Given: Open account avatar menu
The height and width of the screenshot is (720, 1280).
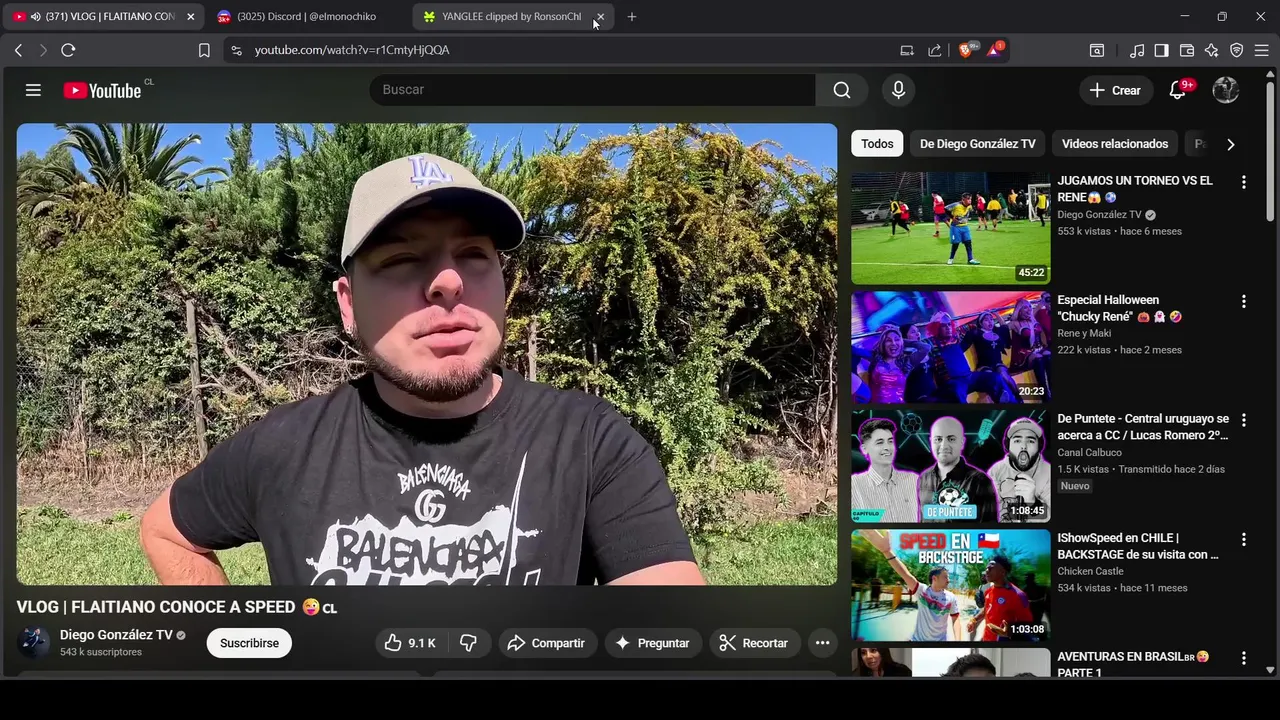Looking at the screenshot, I should (x=1226, y=90).
